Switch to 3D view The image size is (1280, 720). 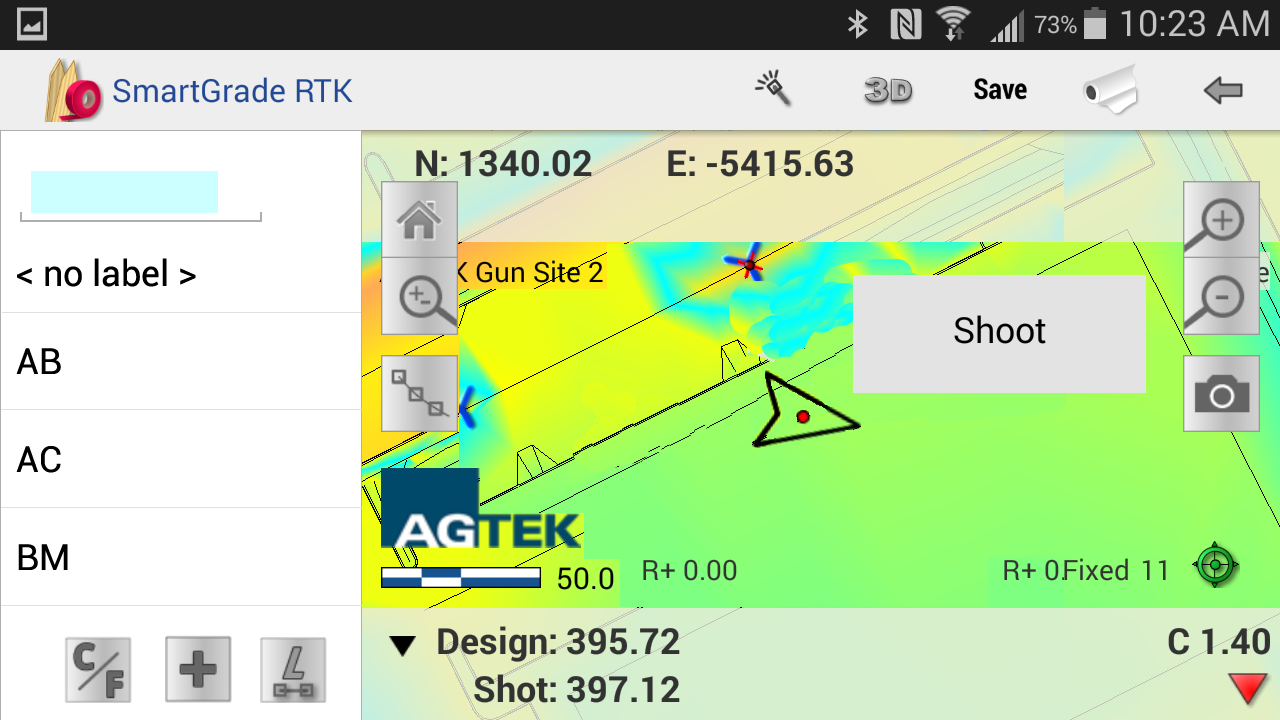(888, 91)
